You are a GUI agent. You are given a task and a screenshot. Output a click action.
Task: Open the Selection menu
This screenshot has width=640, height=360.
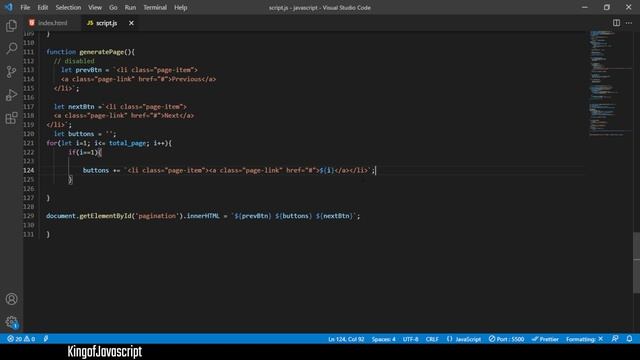pyautogui.click(x=68, y=7)
